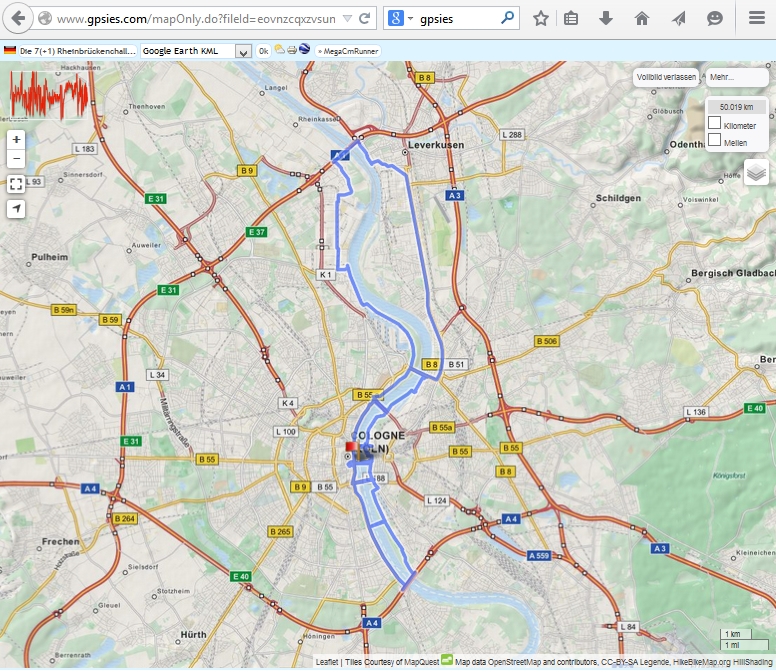Open the Mehr... dropdown menu
776x672 pixels.
738,77
